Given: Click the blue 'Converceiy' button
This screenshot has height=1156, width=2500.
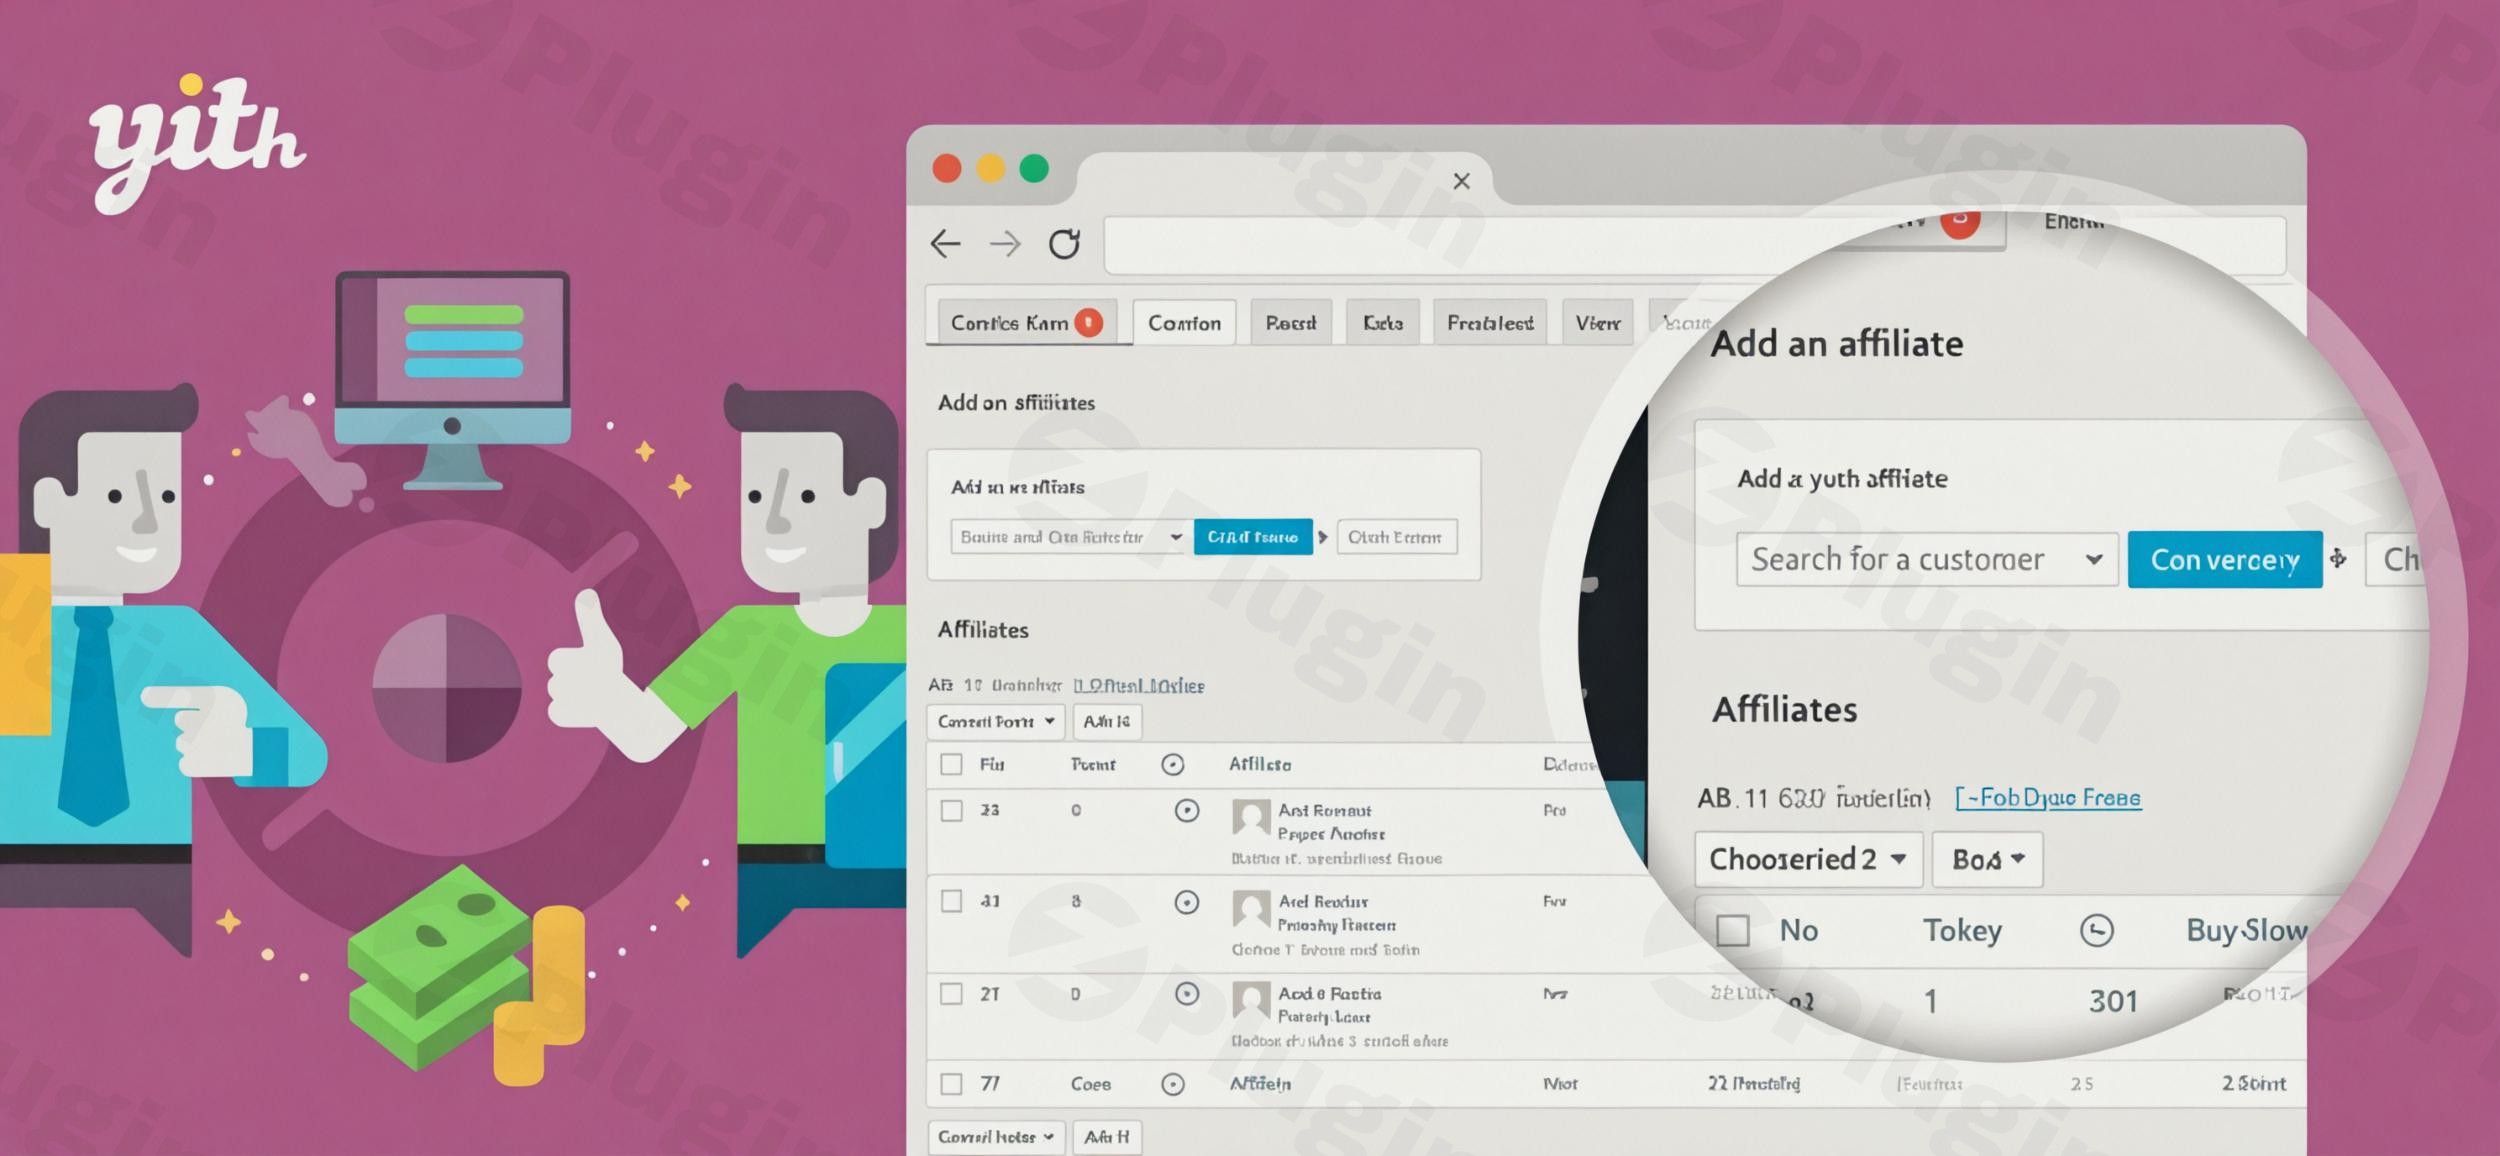Looking at the screenshot, I should coord(2225,559).
